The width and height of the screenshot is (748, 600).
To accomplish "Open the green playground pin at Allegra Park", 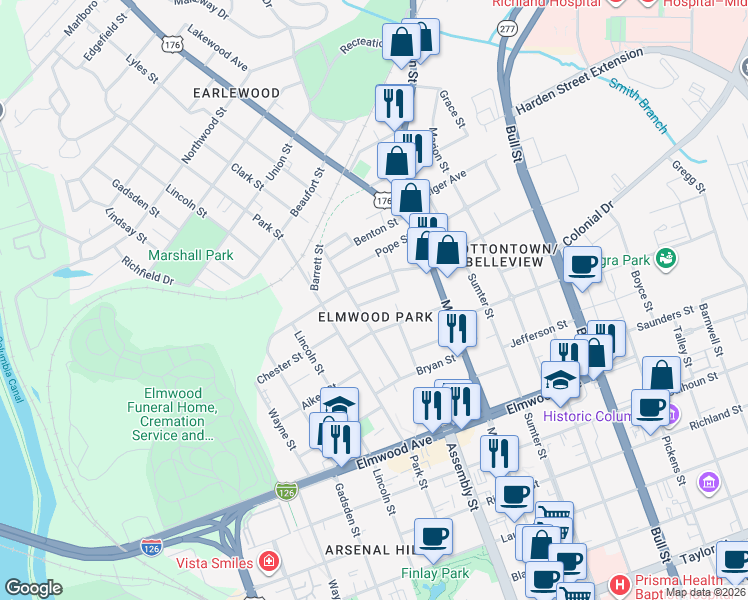I will point(666,258).
